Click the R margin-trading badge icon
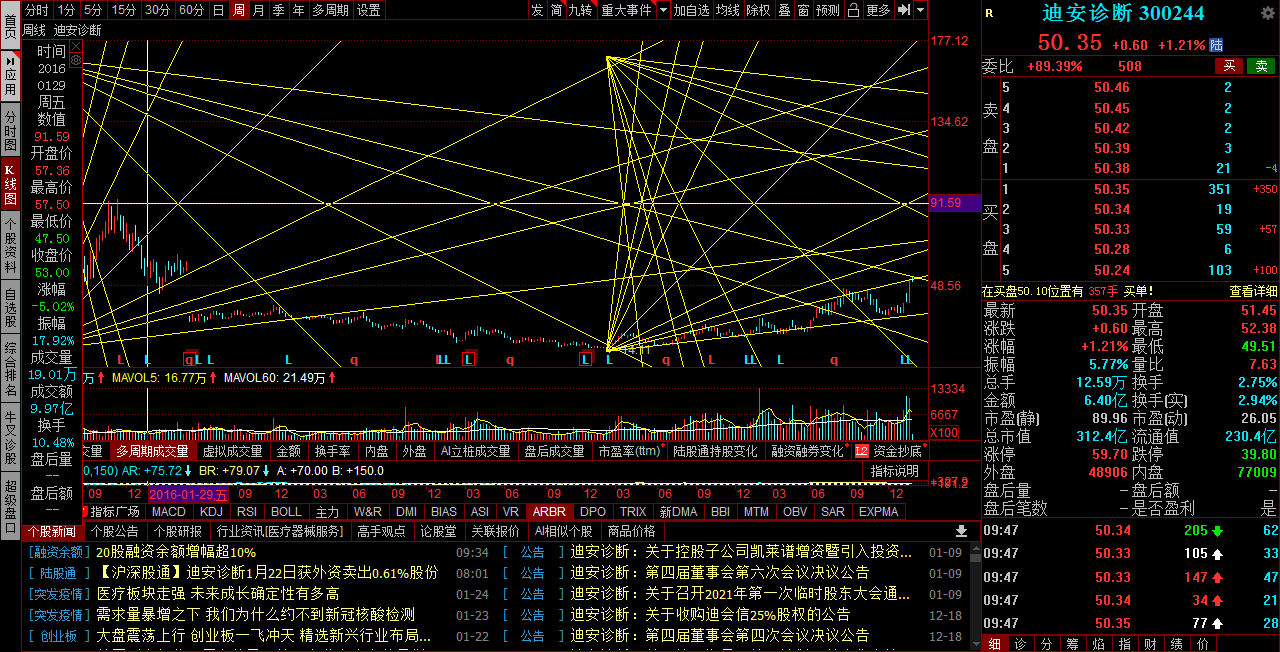Viewport: 1280px width, 652px height. click(989, 13)
